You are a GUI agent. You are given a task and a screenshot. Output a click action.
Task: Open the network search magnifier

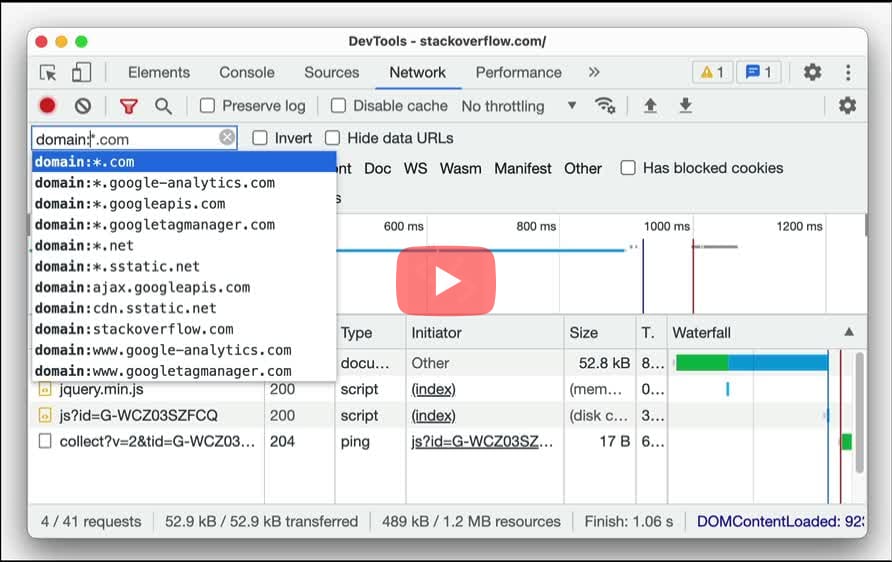[163, 106]
